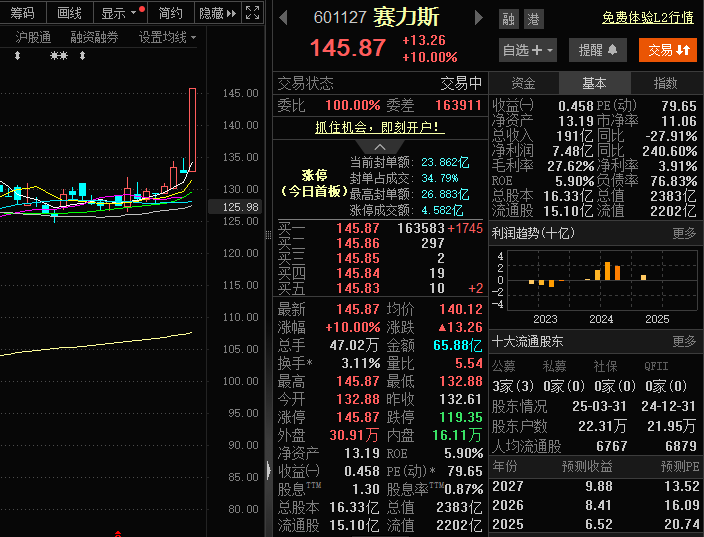Set a 提醒 price alert
The image size is (704, 537).
[x=598, y=50]
